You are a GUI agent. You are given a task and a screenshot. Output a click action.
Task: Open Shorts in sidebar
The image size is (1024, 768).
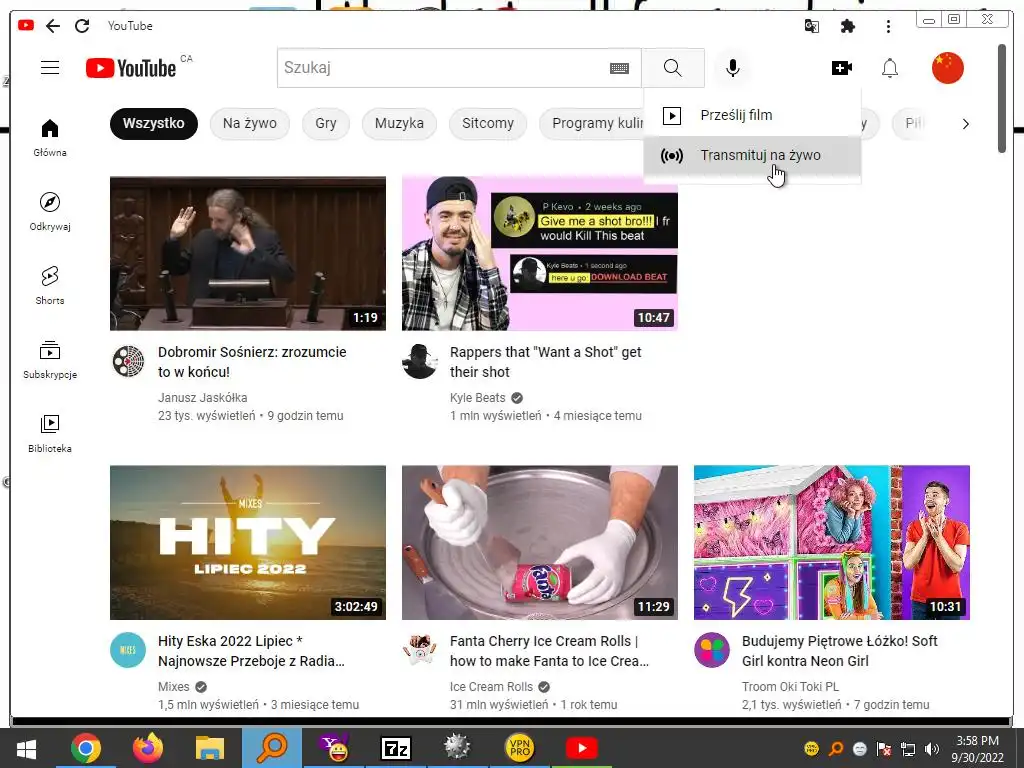[x=50, y=286]
